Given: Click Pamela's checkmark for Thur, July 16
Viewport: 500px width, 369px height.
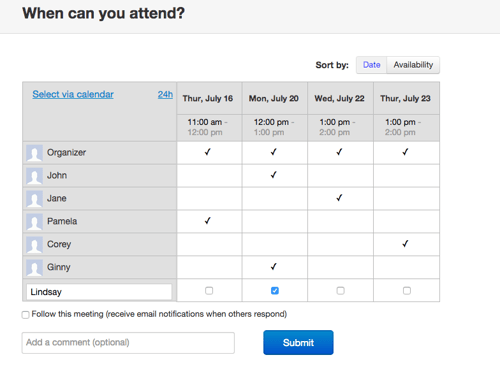Looking at the screenshot, I should (x=207, y=221).
